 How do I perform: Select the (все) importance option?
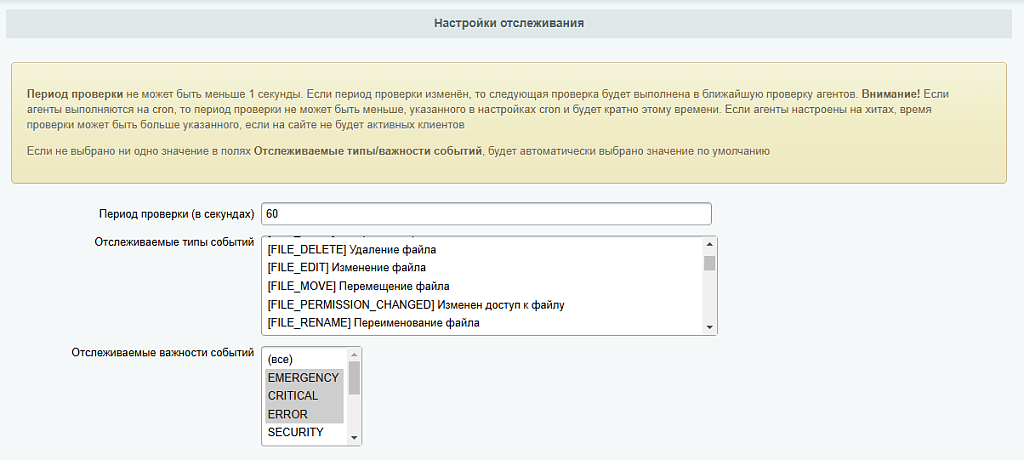(x=280, y=359)
